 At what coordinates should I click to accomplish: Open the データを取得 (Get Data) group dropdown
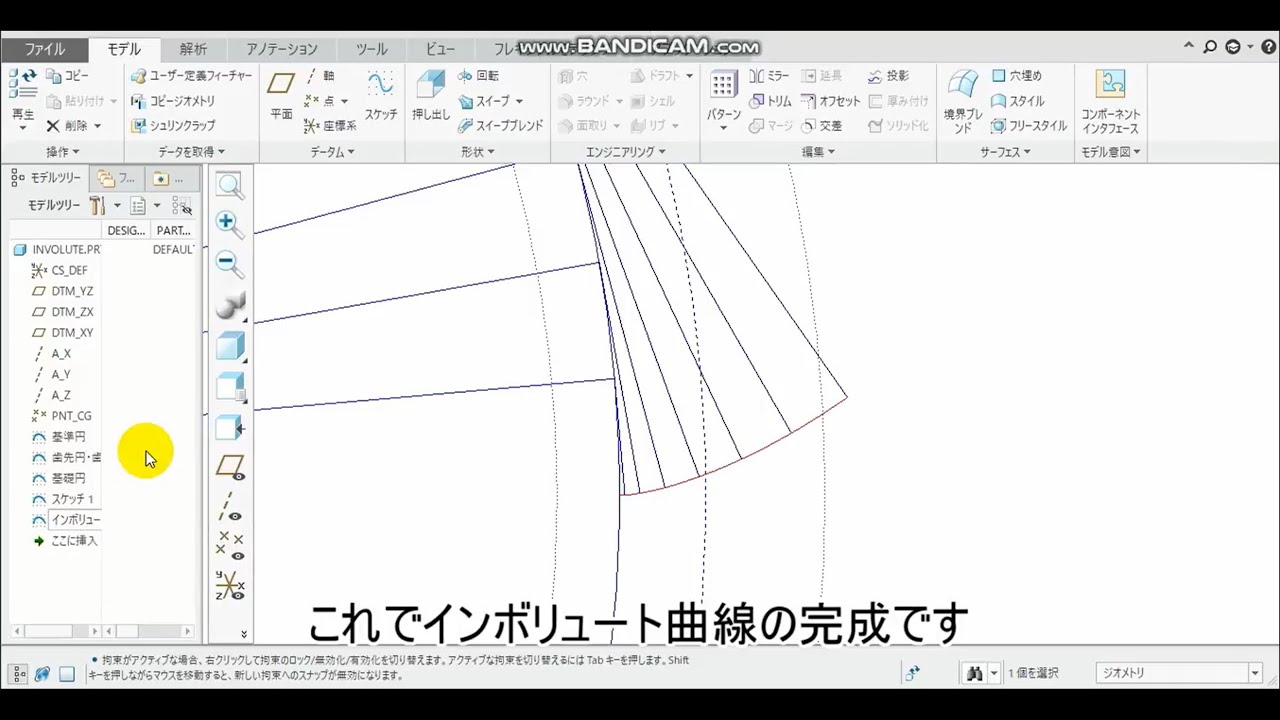pyautogui.click(x=191, y=152)
